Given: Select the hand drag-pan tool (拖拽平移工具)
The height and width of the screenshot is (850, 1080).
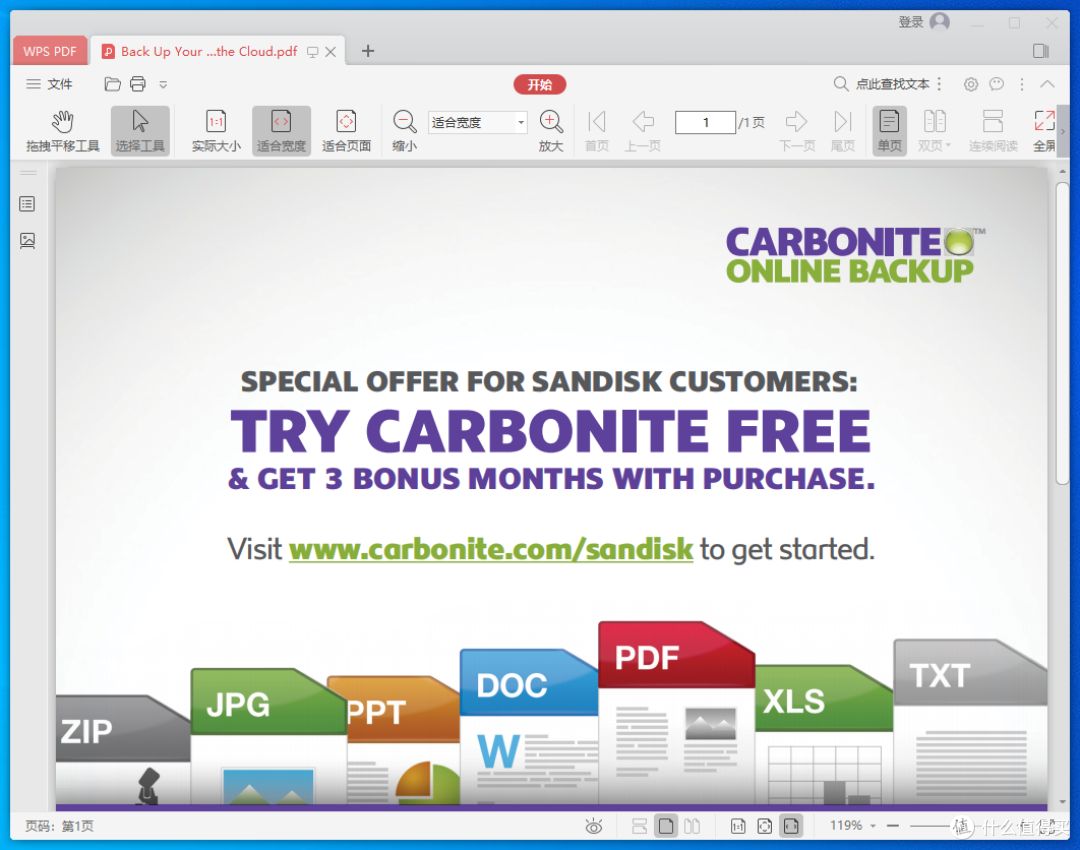Looking at the screenshot, I should [x=63, y=131].
